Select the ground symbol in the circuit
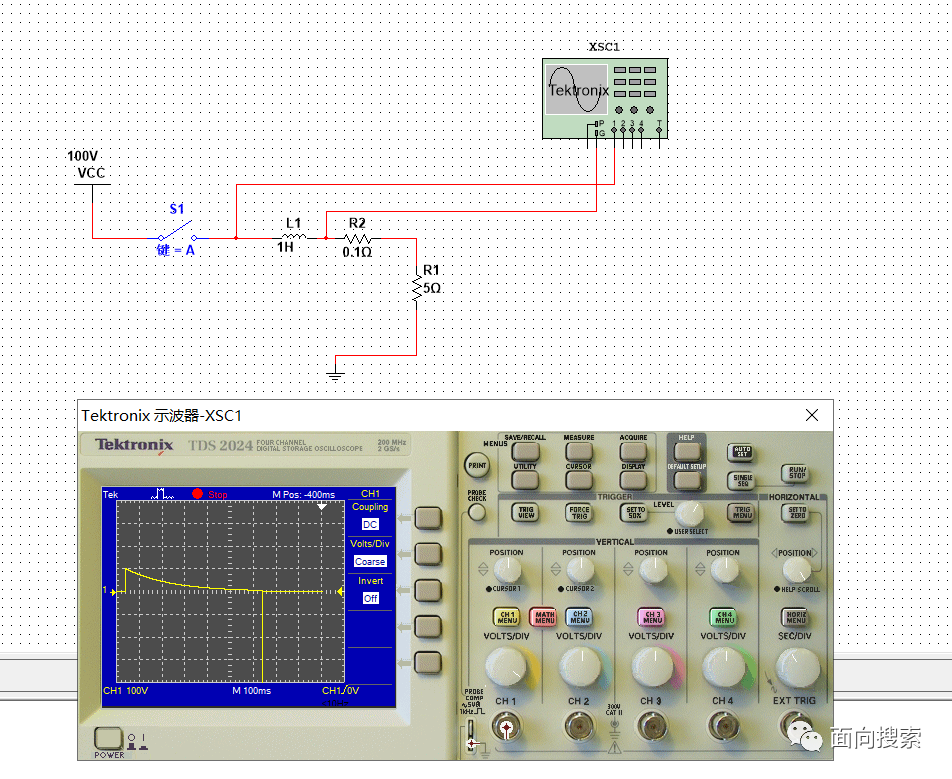Image resolution: width=952 pixels, height=779 pixels. click(335, 374)
